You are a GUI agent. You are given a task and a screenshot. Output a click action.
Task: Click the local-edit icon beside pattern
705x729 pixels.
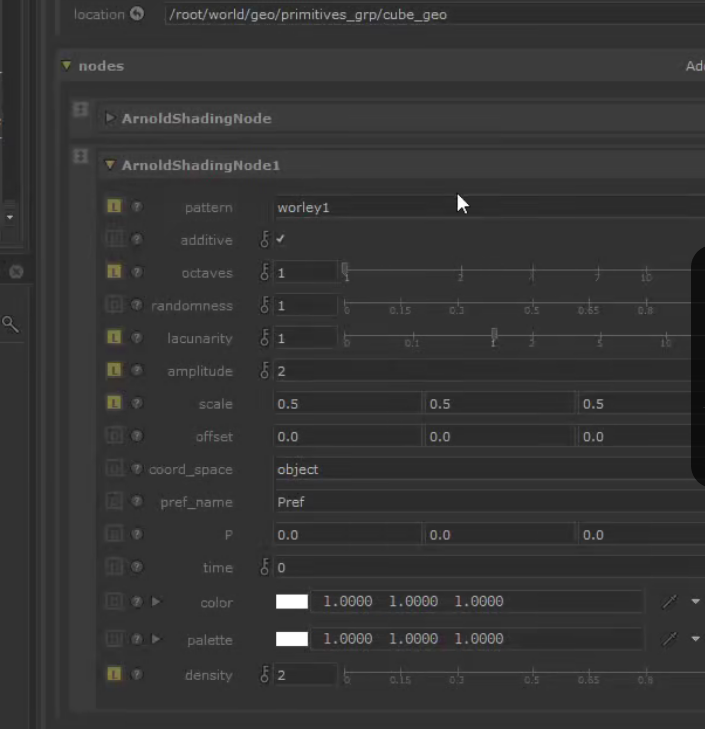click(114, 207)
